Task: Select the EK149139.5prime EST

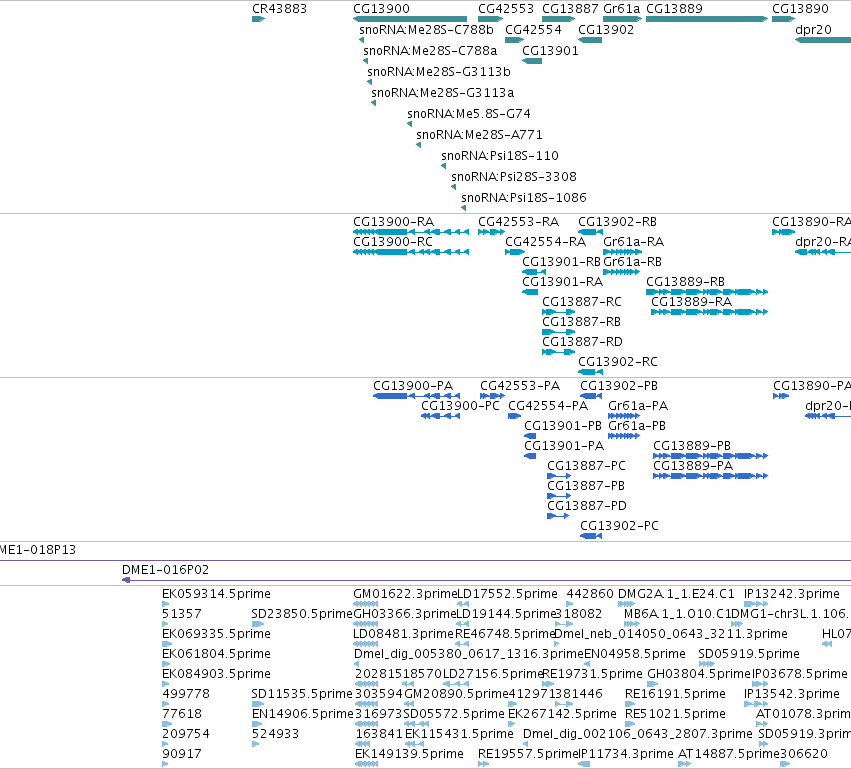Action: [366, 764]
